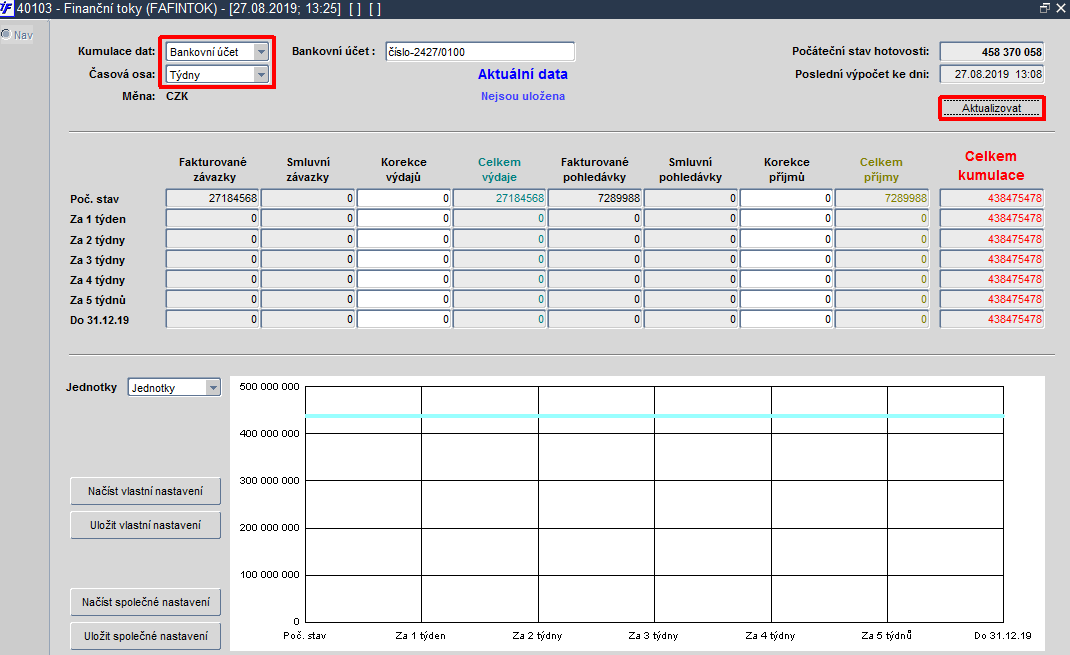Click Korekce příjmů field in Do 31.12.19 row

point(786,319)
